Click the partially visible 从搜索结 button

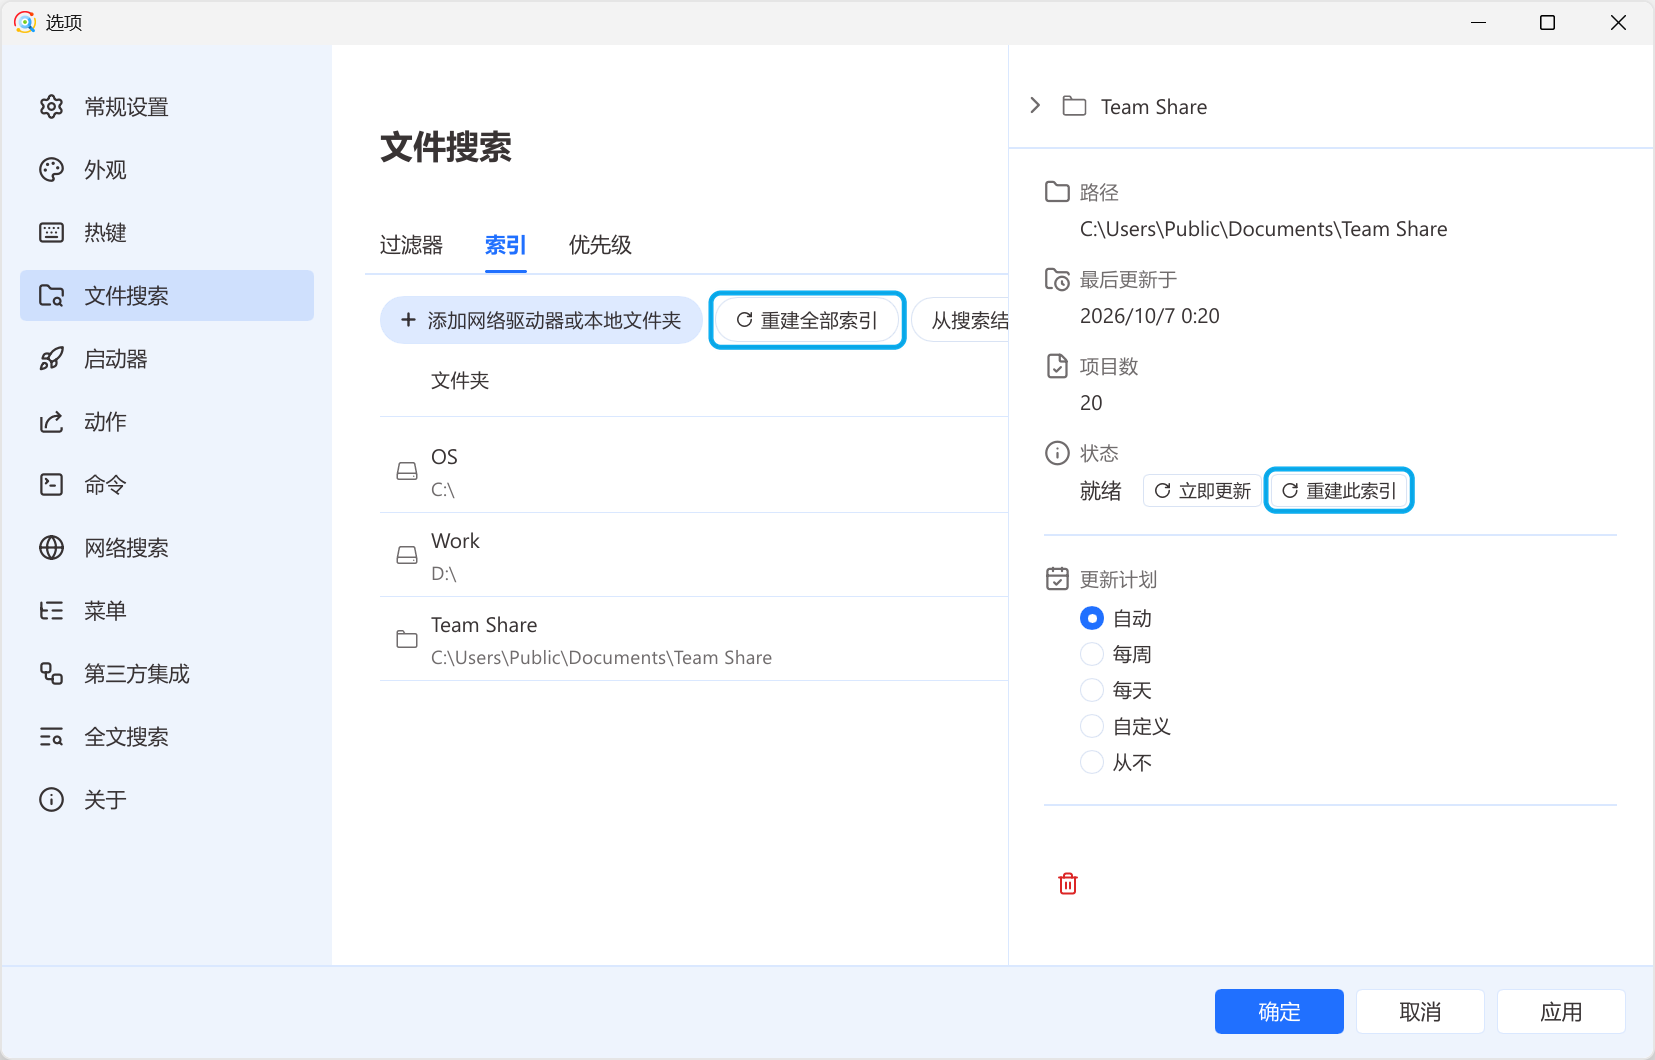point(962,320)
